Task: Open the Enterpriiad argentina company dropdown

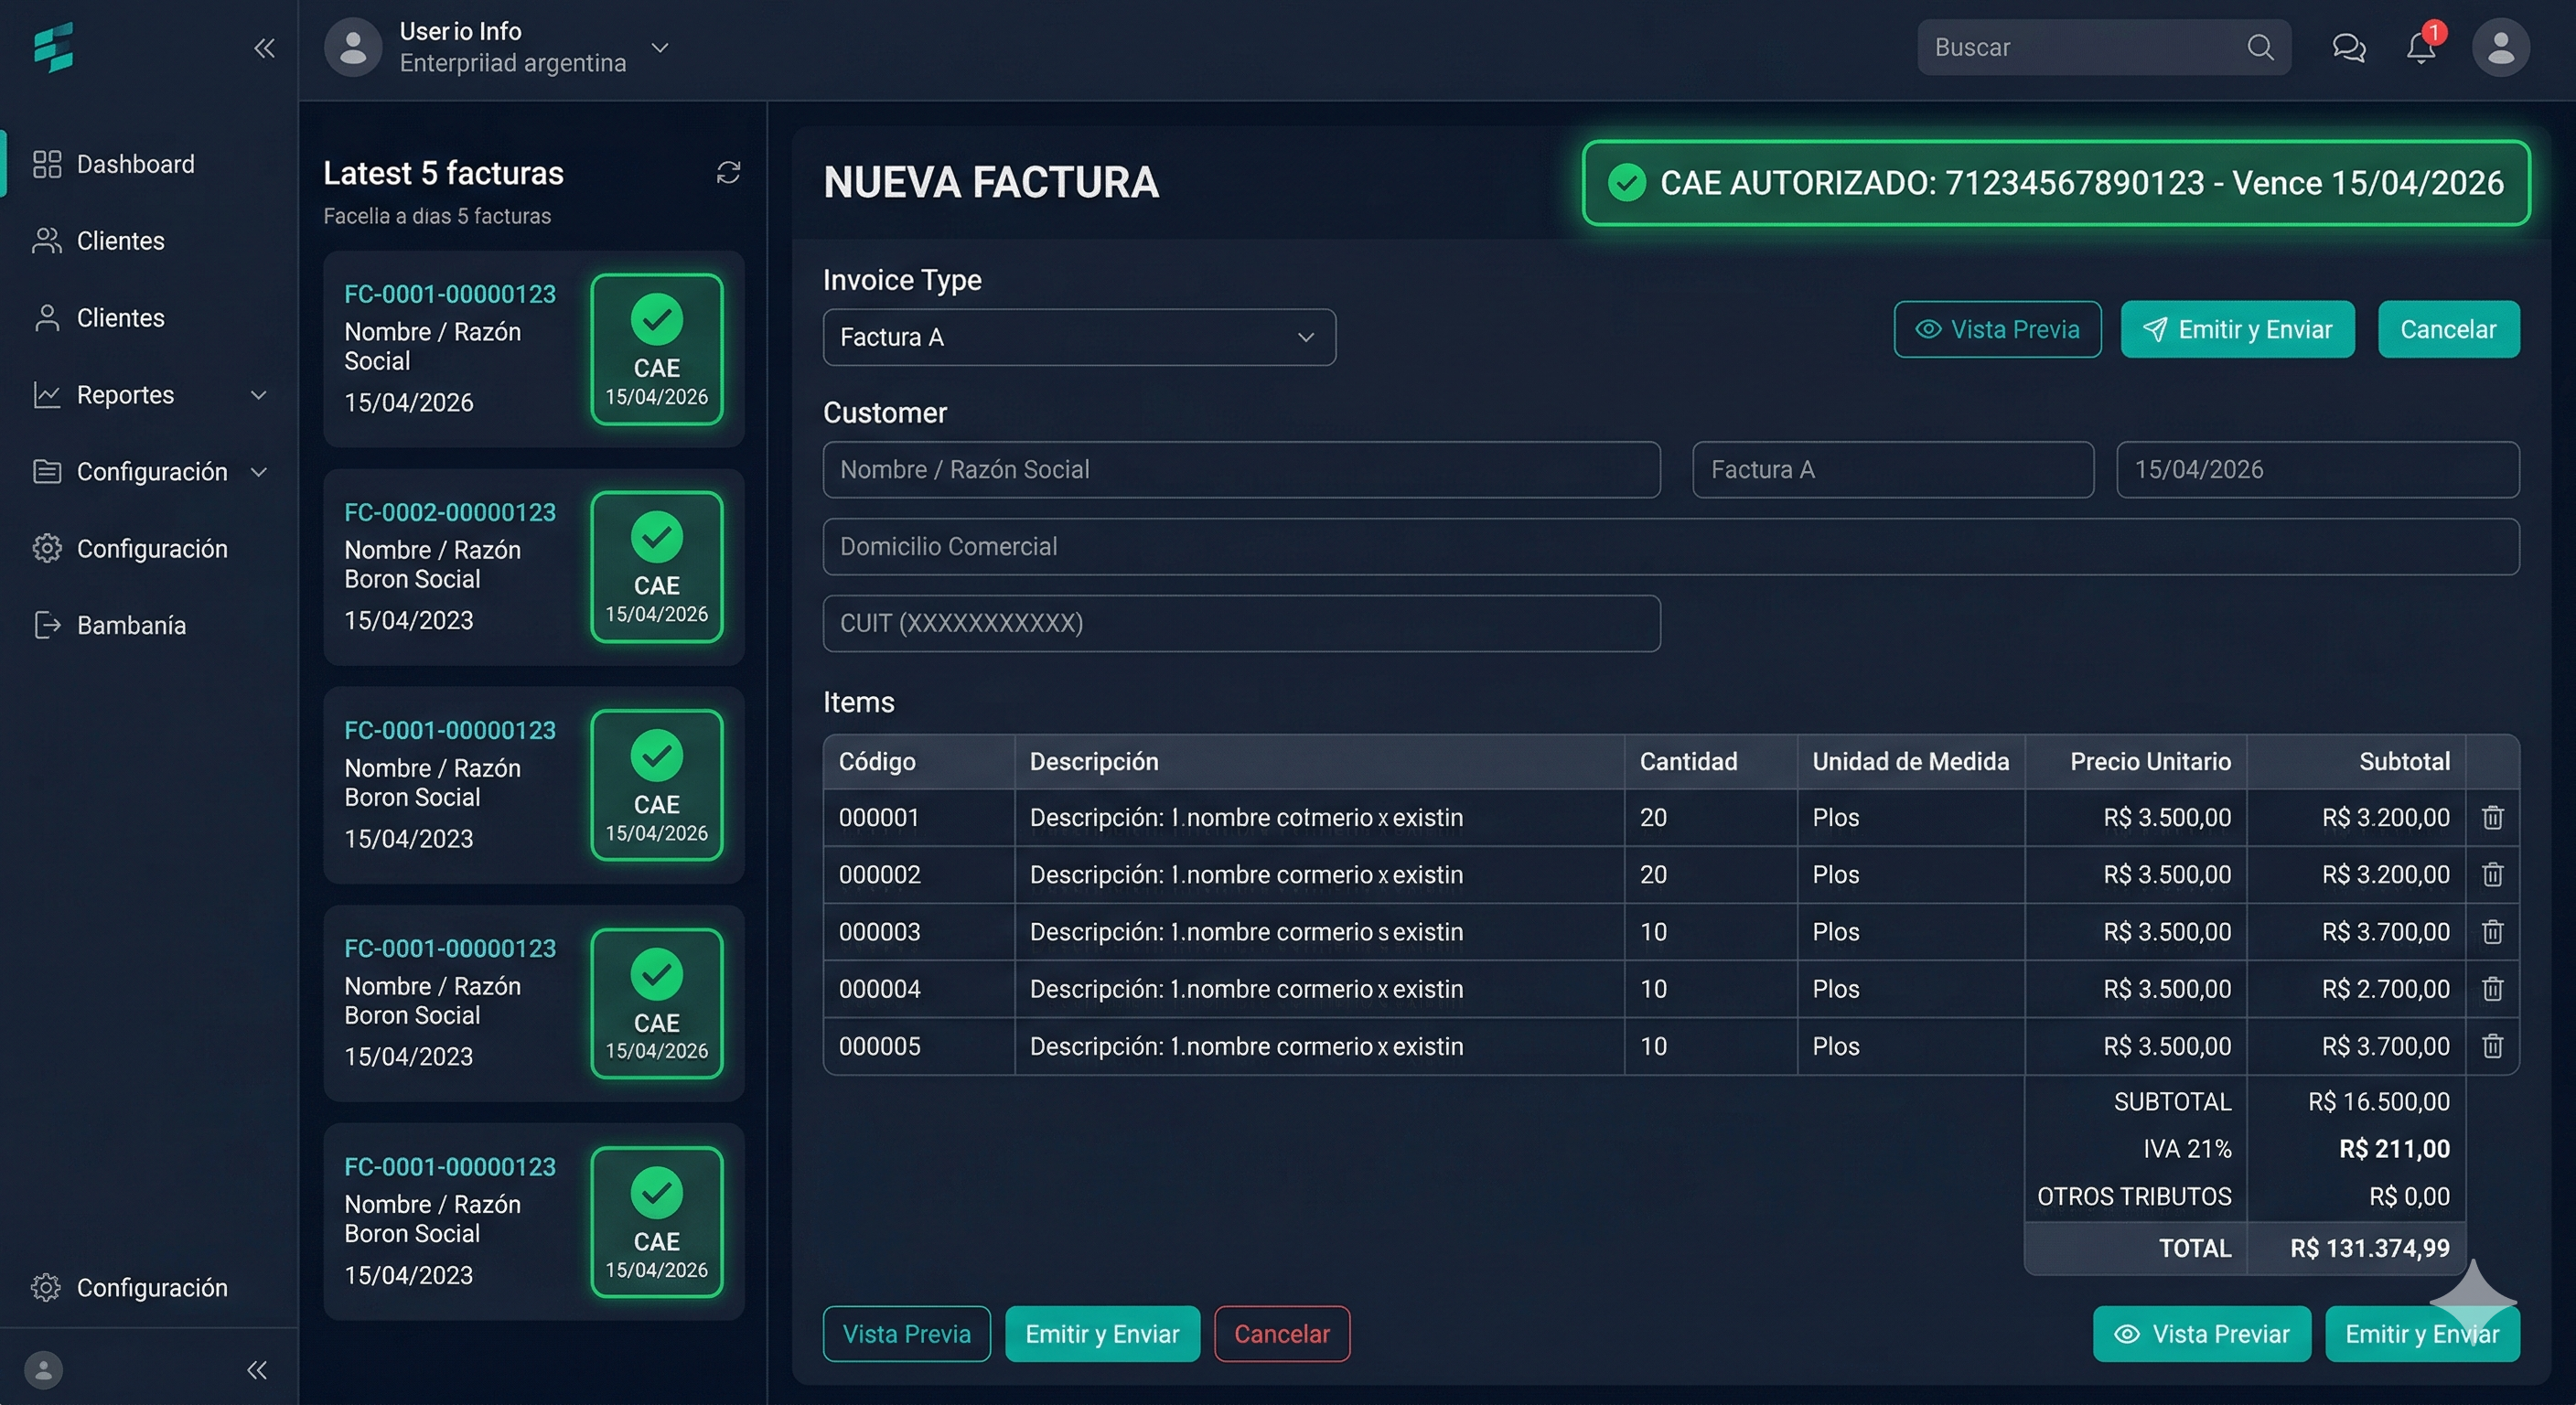Action: [x=660, y=47]
